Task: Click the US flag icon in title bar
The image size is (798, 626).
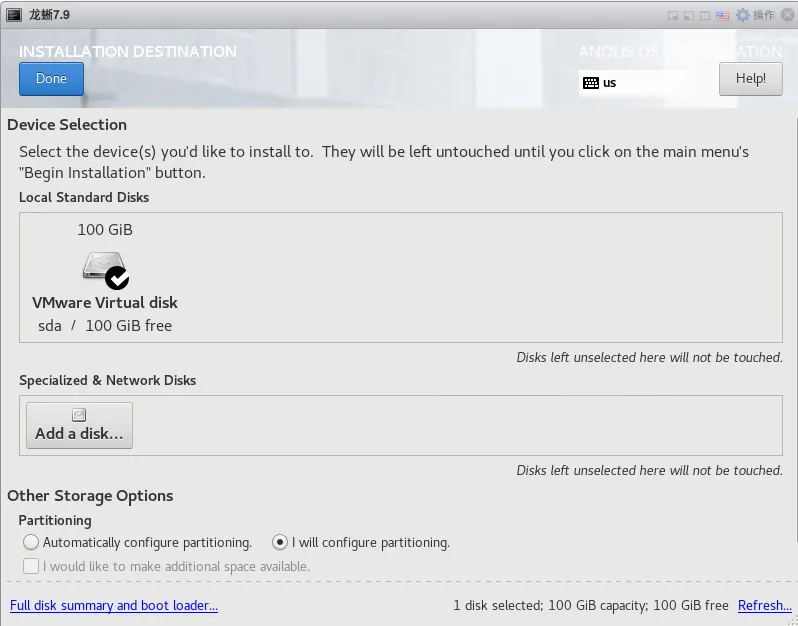Action: (x=722, y=15)
